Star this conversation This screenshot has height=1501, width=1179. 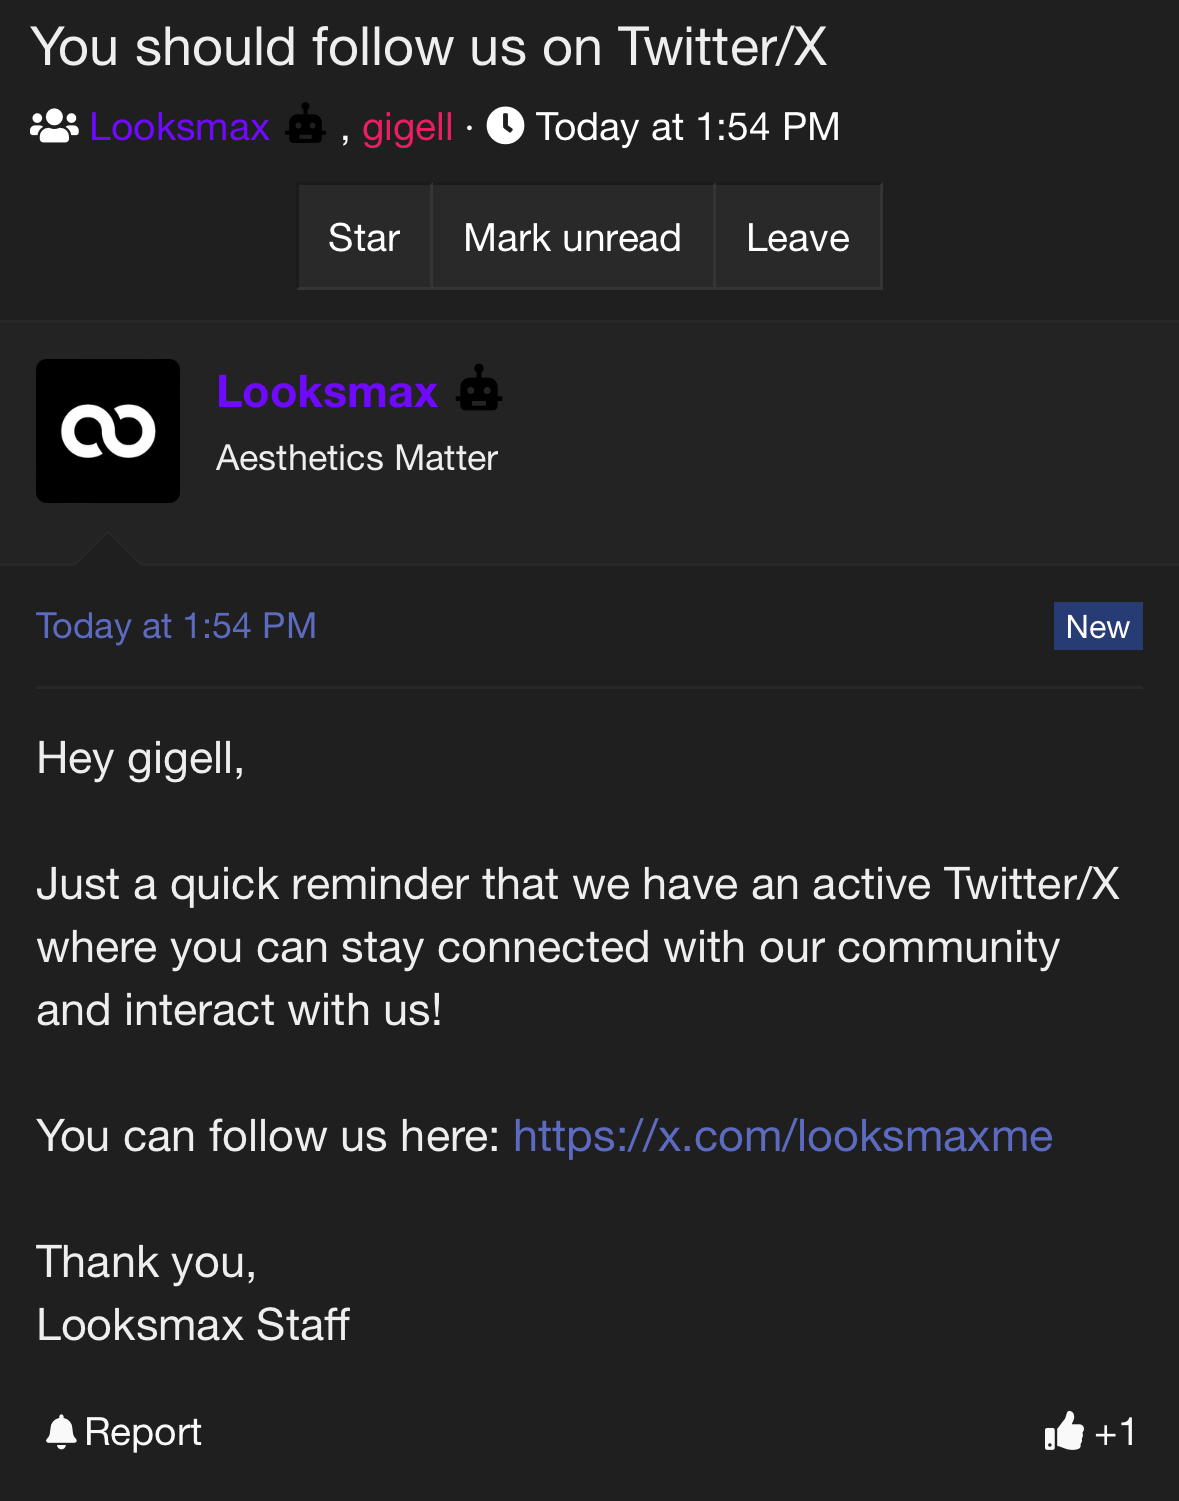[x=364, y=238]
